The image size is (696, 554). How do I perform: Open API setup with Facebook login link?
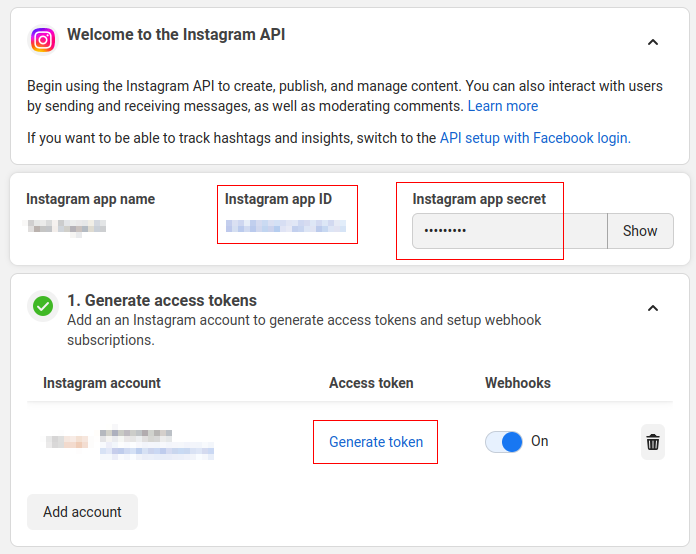[x=535, y=138]
